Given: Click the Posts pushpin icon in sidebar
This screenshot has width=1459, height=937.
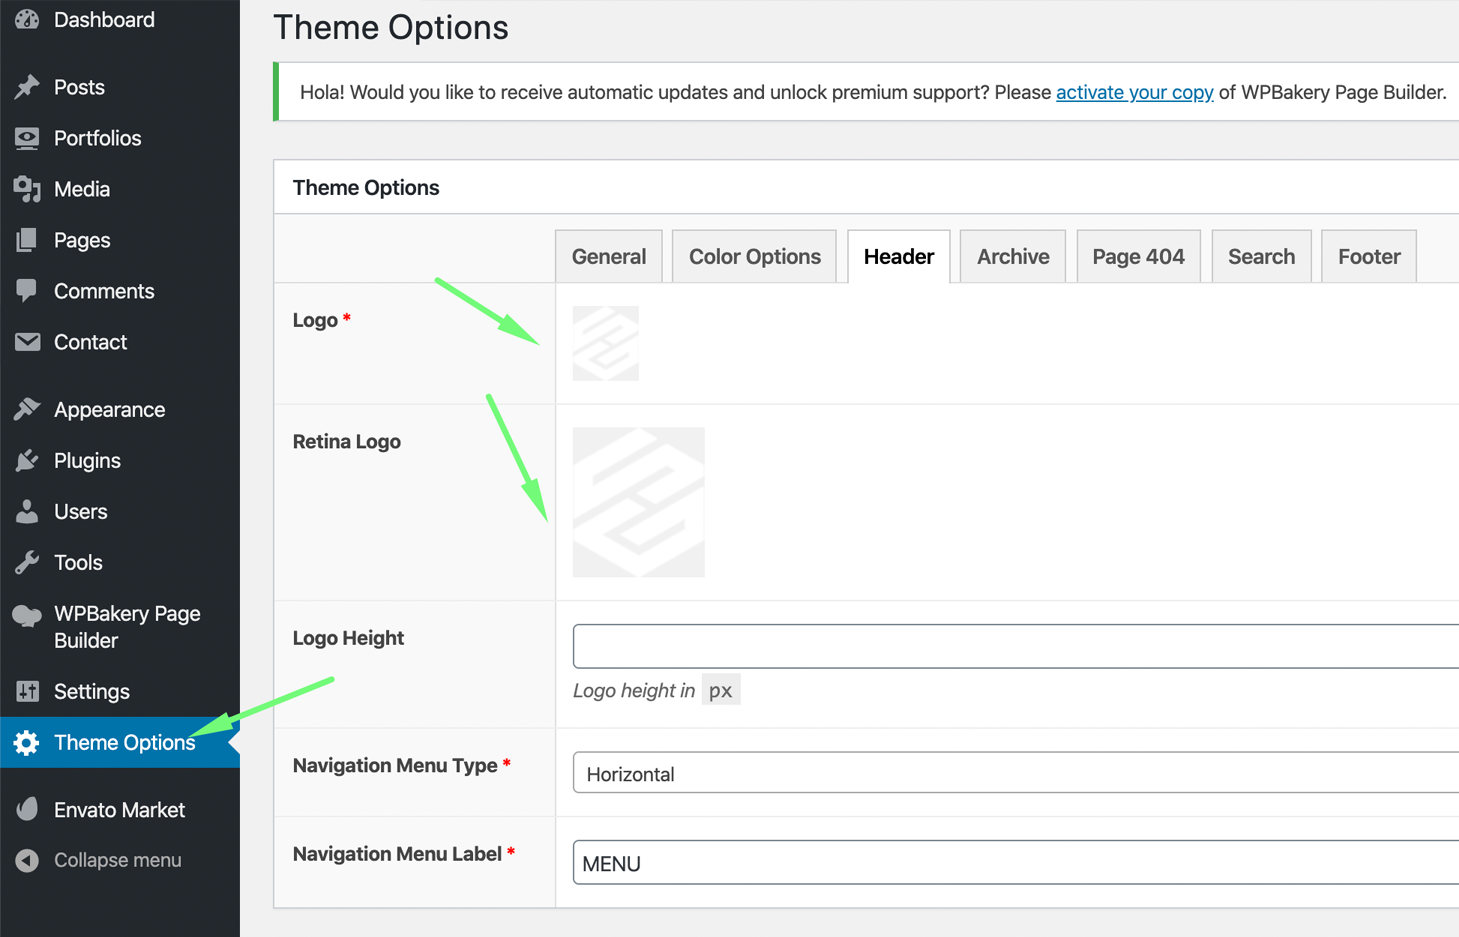Looking at the screenshot, I should (27, 87).
